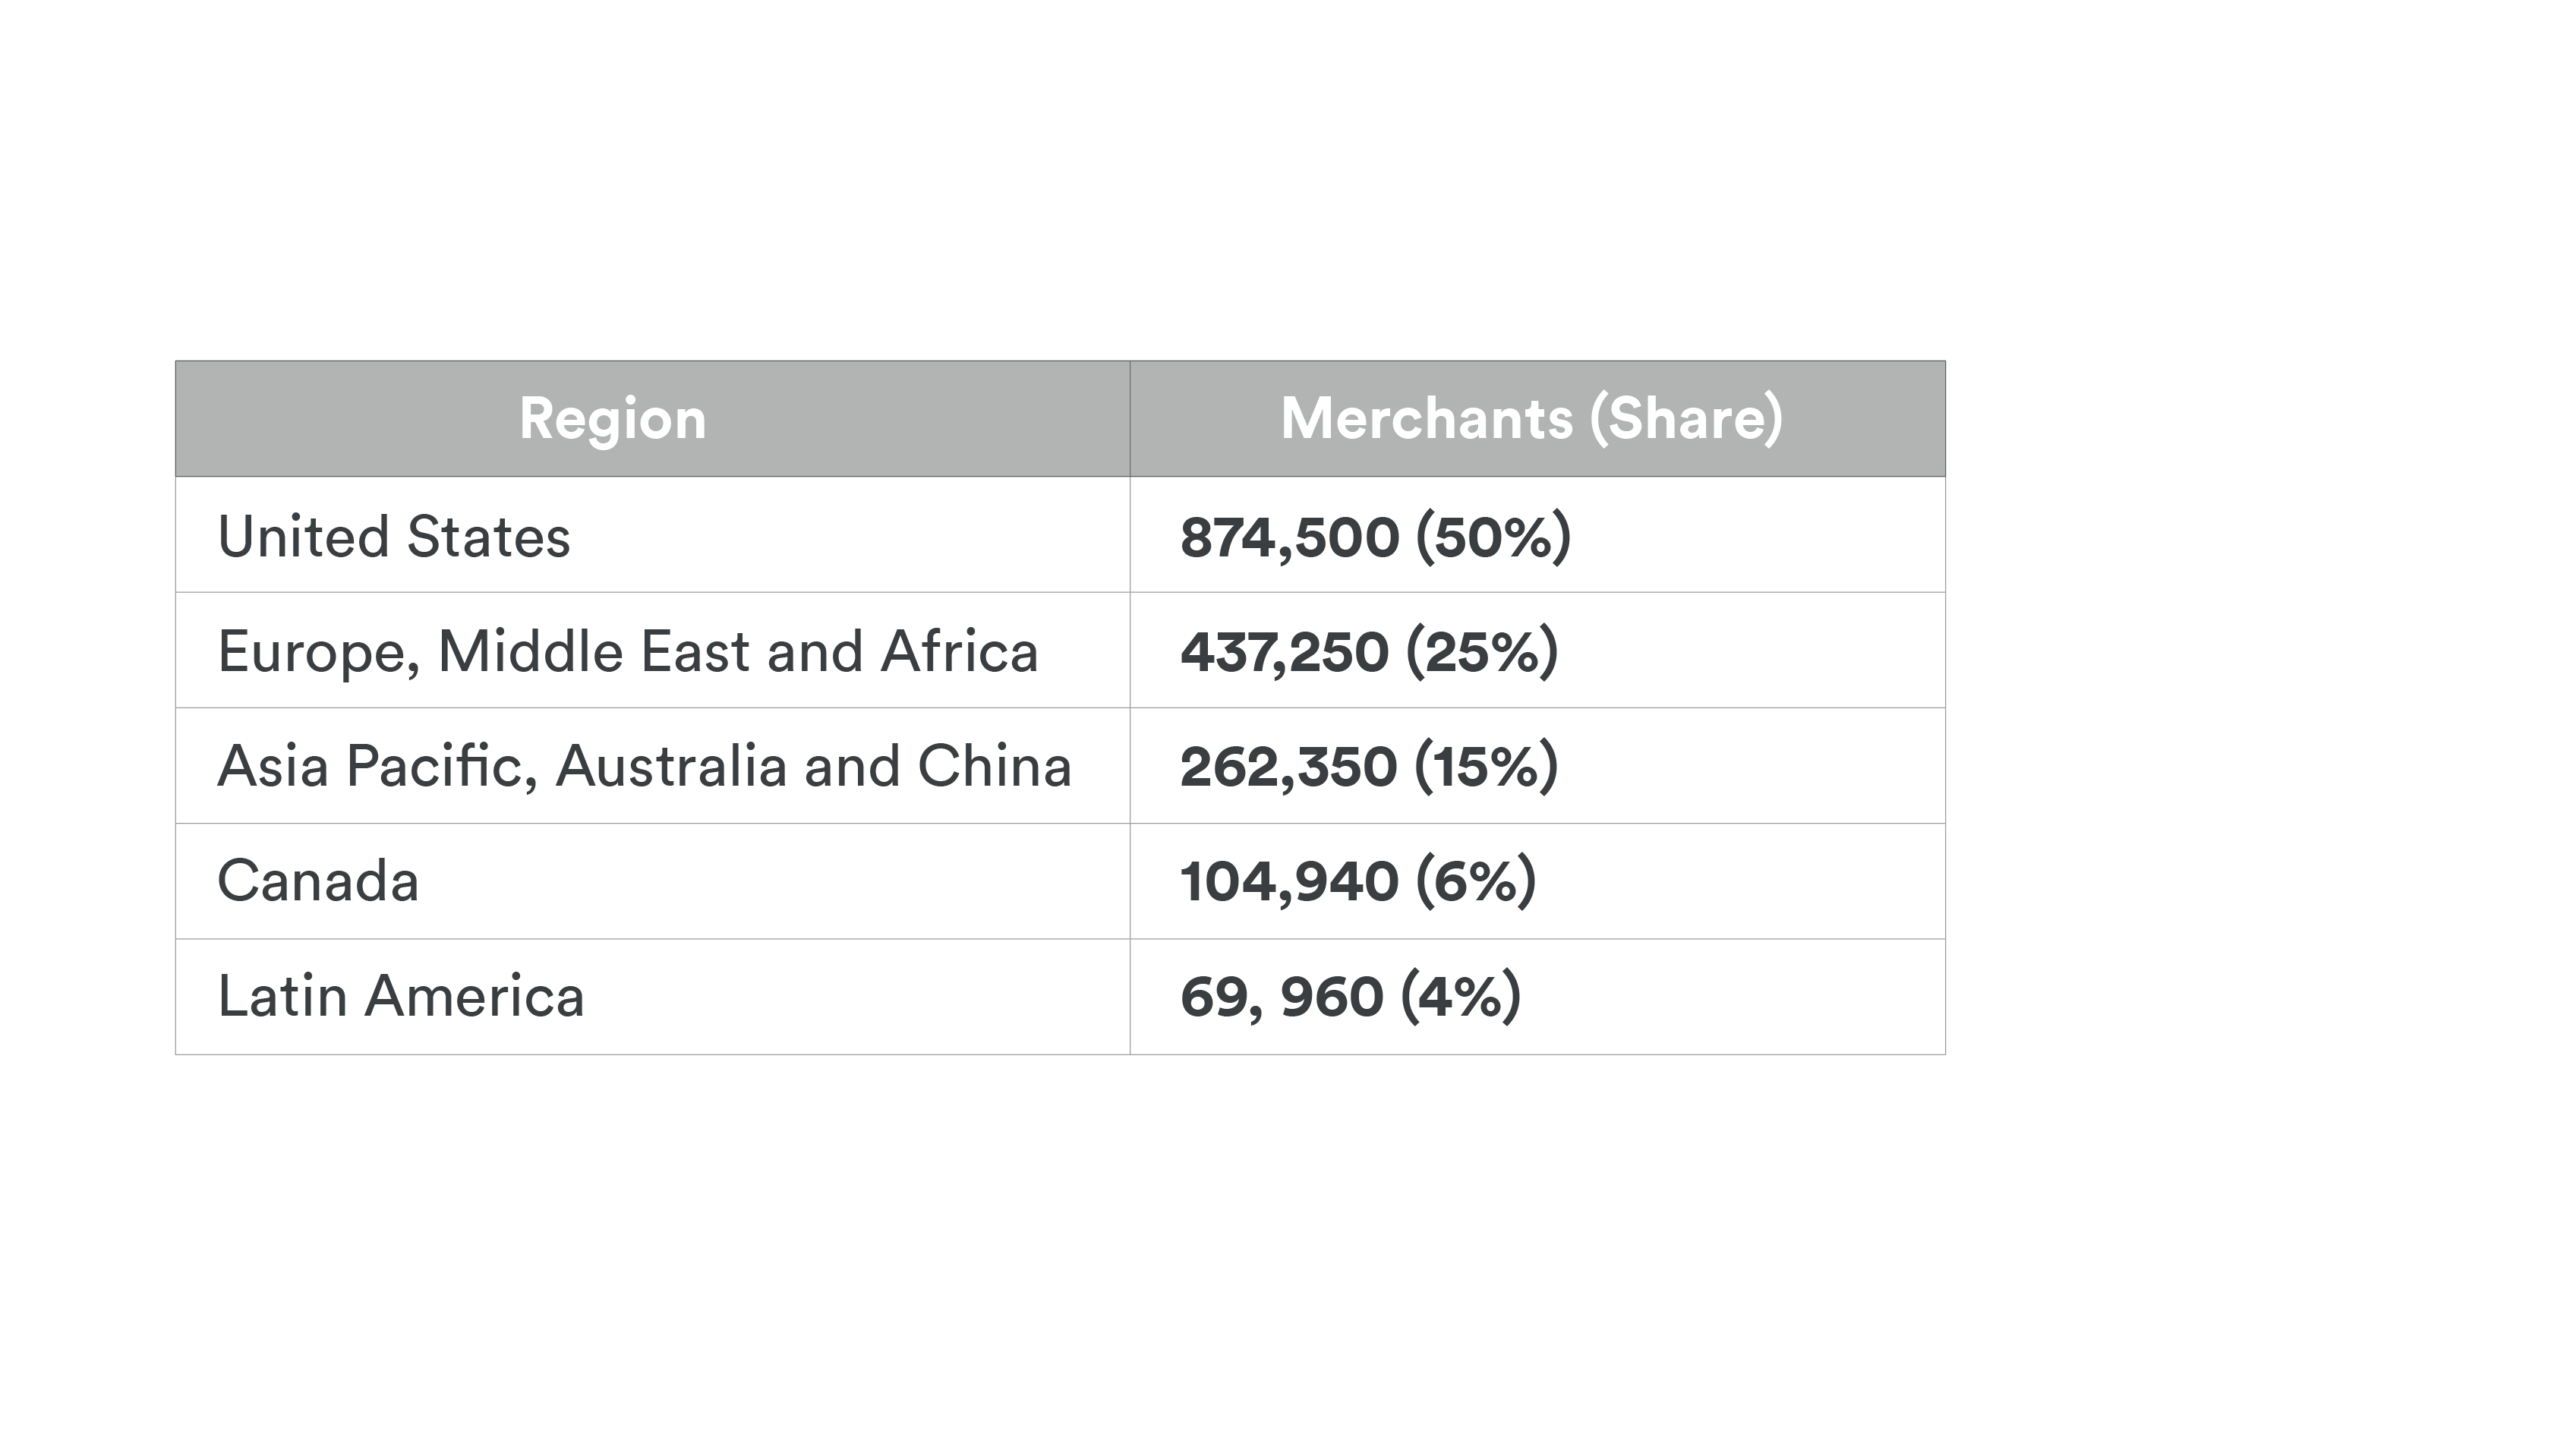The width and height of the screenshot is (2576, 1456).
Task: Select the Canada cell
Action: pyautogui.click(x=318, y=882)
